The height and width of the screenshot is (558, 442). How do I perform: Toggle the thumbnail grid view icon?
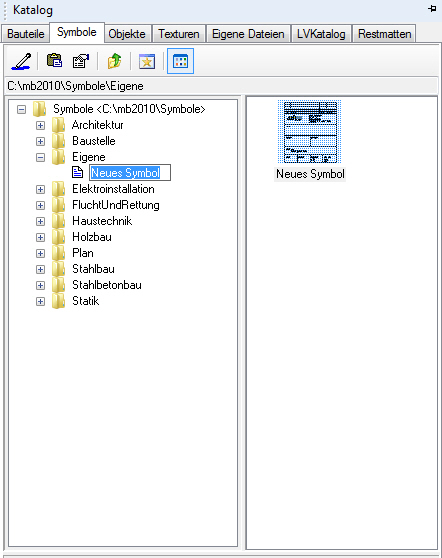pos(180,61)
